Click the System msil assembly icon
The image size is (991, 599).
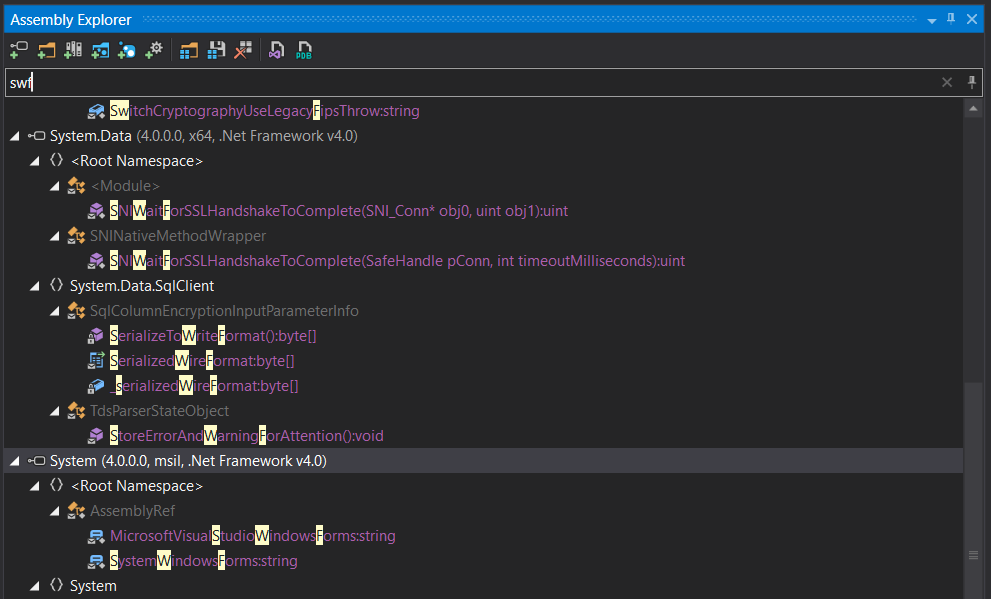(x=37, y=461)
